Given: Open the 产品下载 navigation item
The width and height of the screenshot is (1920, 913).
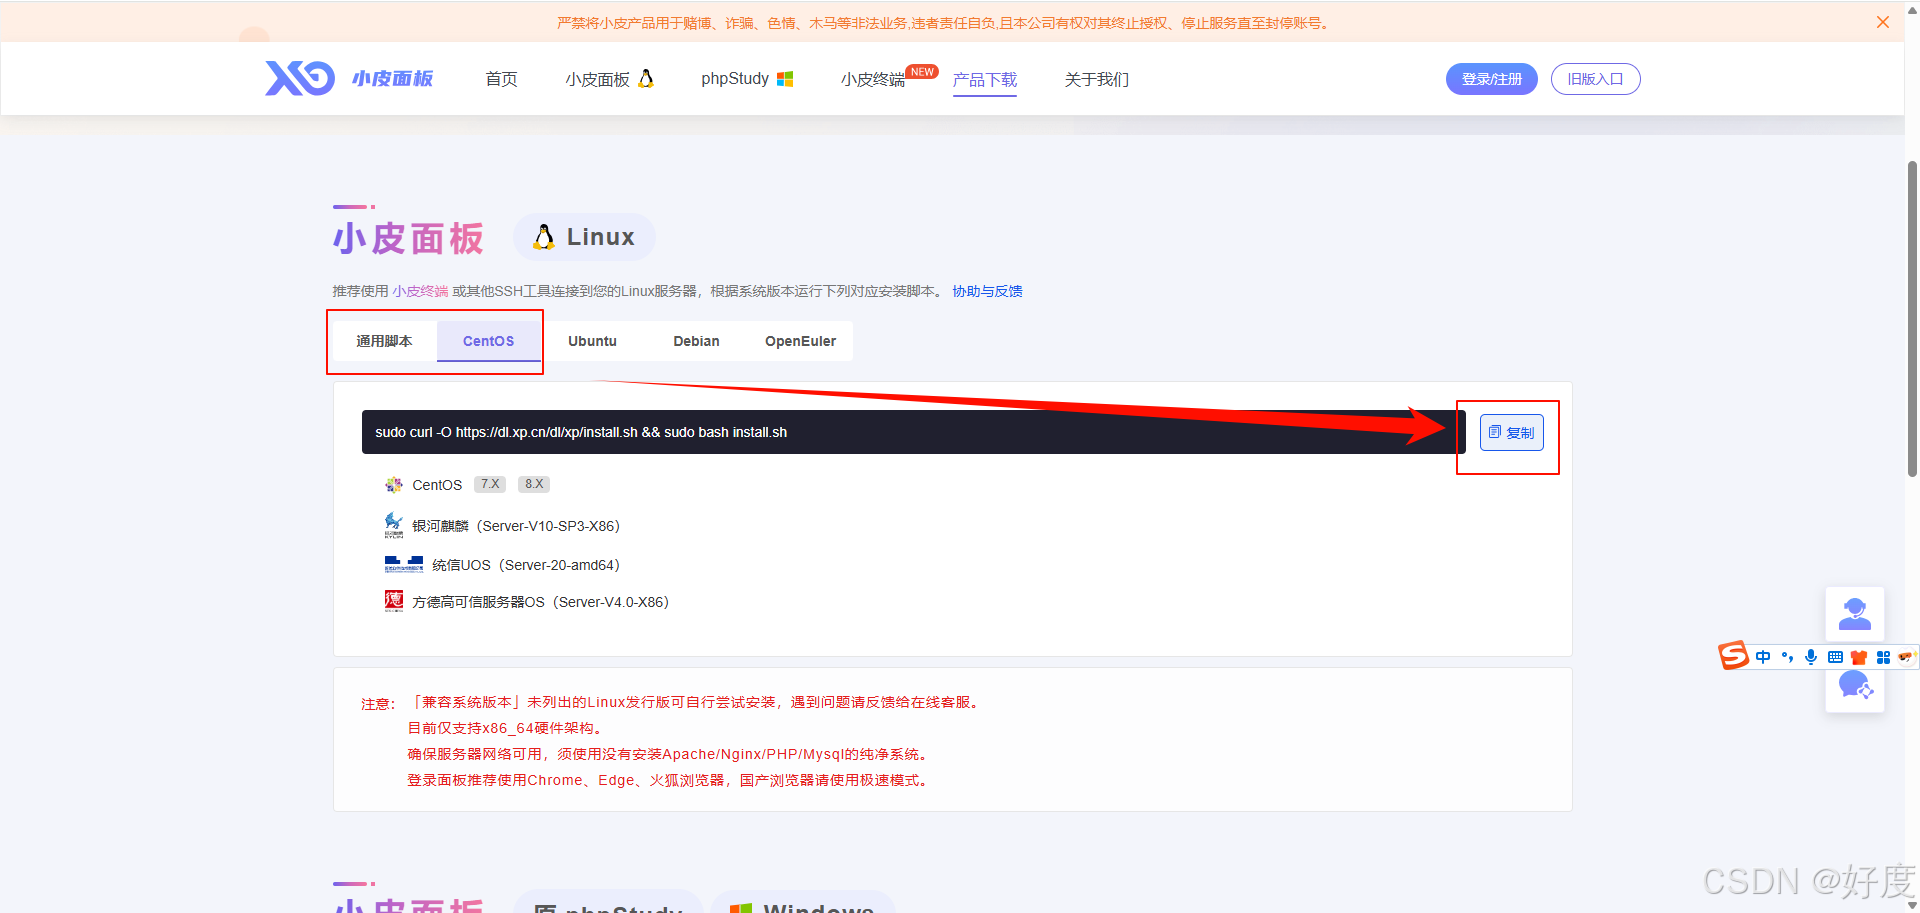Looking at the screenshot, I should pyautogui.click(x=985, y=79).
